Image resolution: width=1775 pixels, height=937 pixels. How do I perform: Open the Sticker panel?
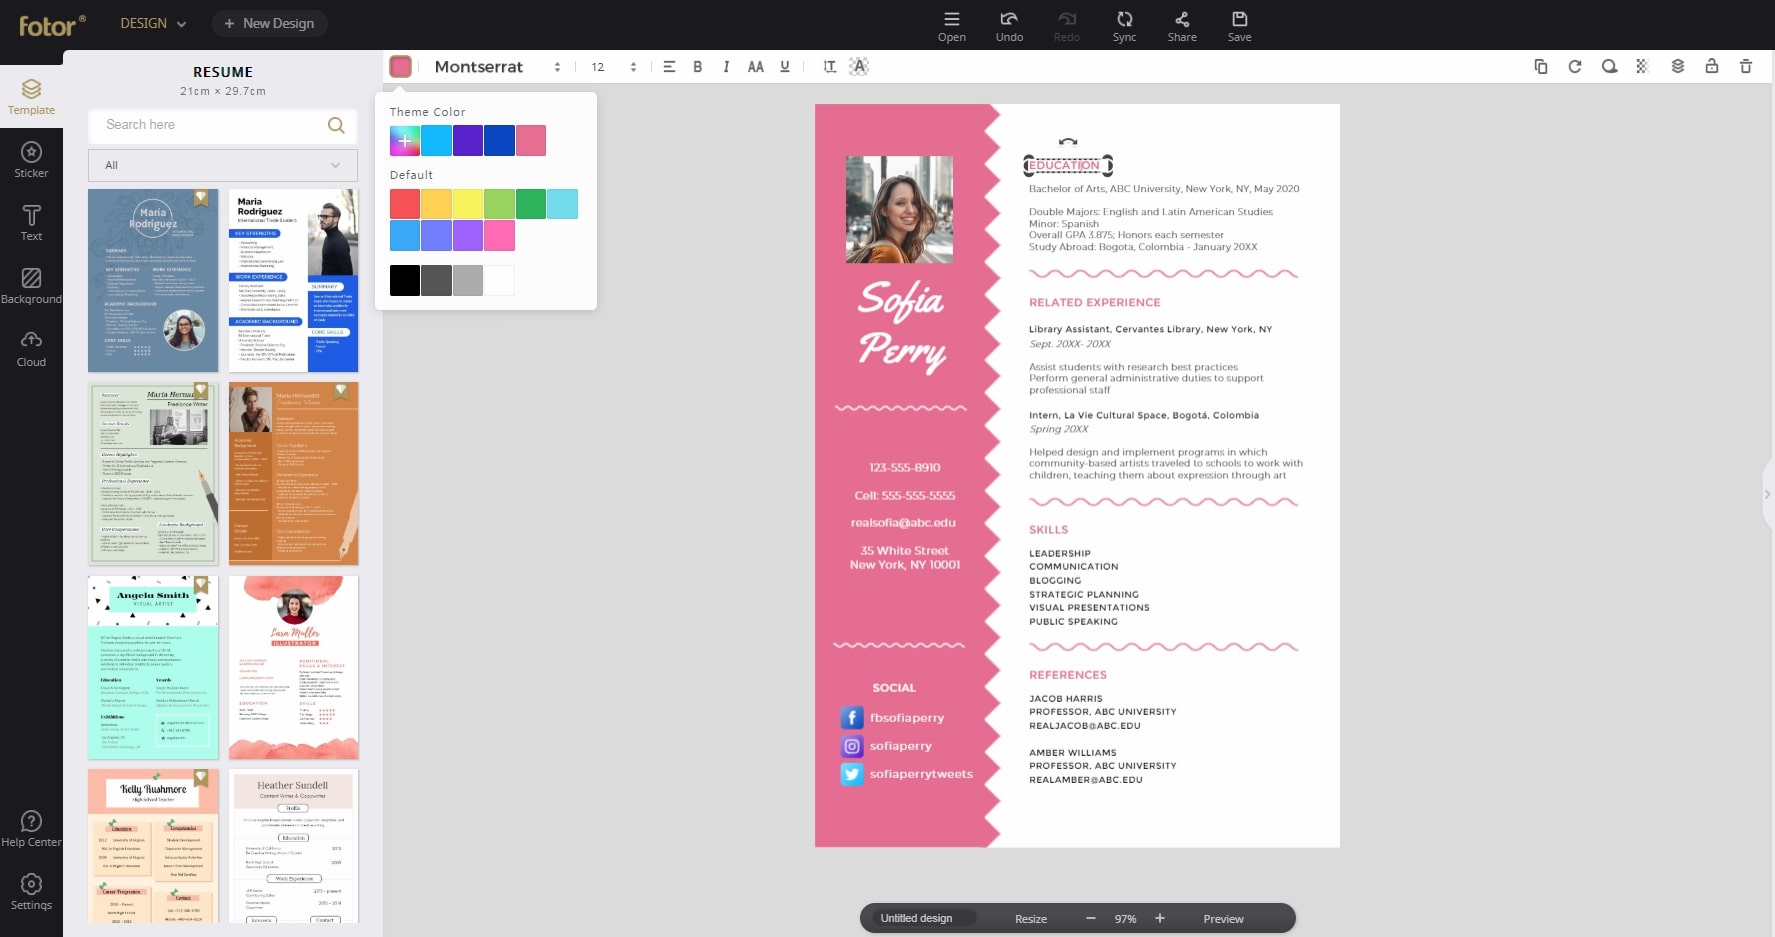pyautogui.click(x=31, y=160)
